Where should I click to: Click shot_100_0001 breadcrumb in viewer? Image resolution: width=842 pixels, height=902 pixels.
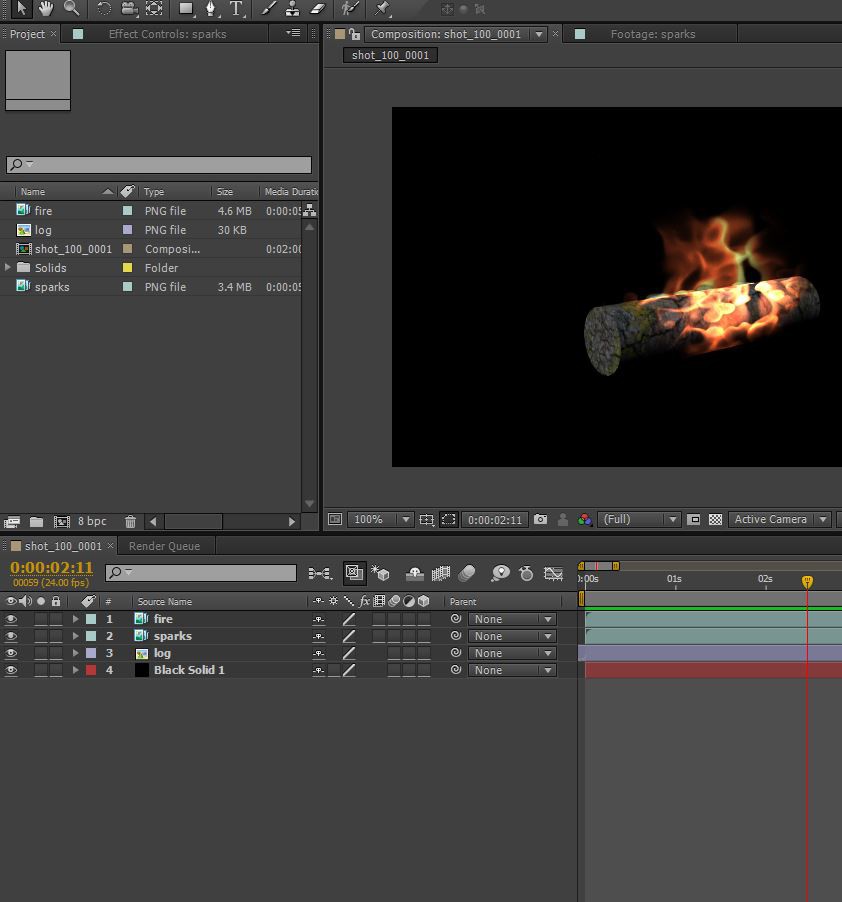click(x=390, y=55)
